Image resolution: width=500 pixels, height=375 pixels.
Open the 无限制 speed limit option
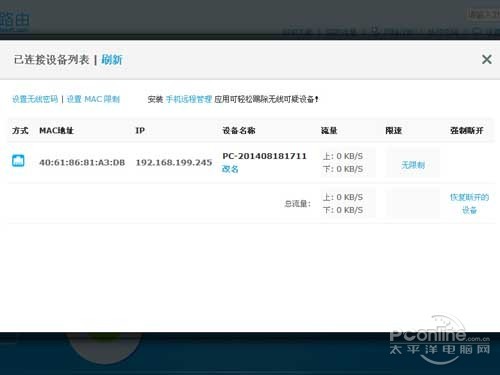pyautogui.click(x=413, y=165)
